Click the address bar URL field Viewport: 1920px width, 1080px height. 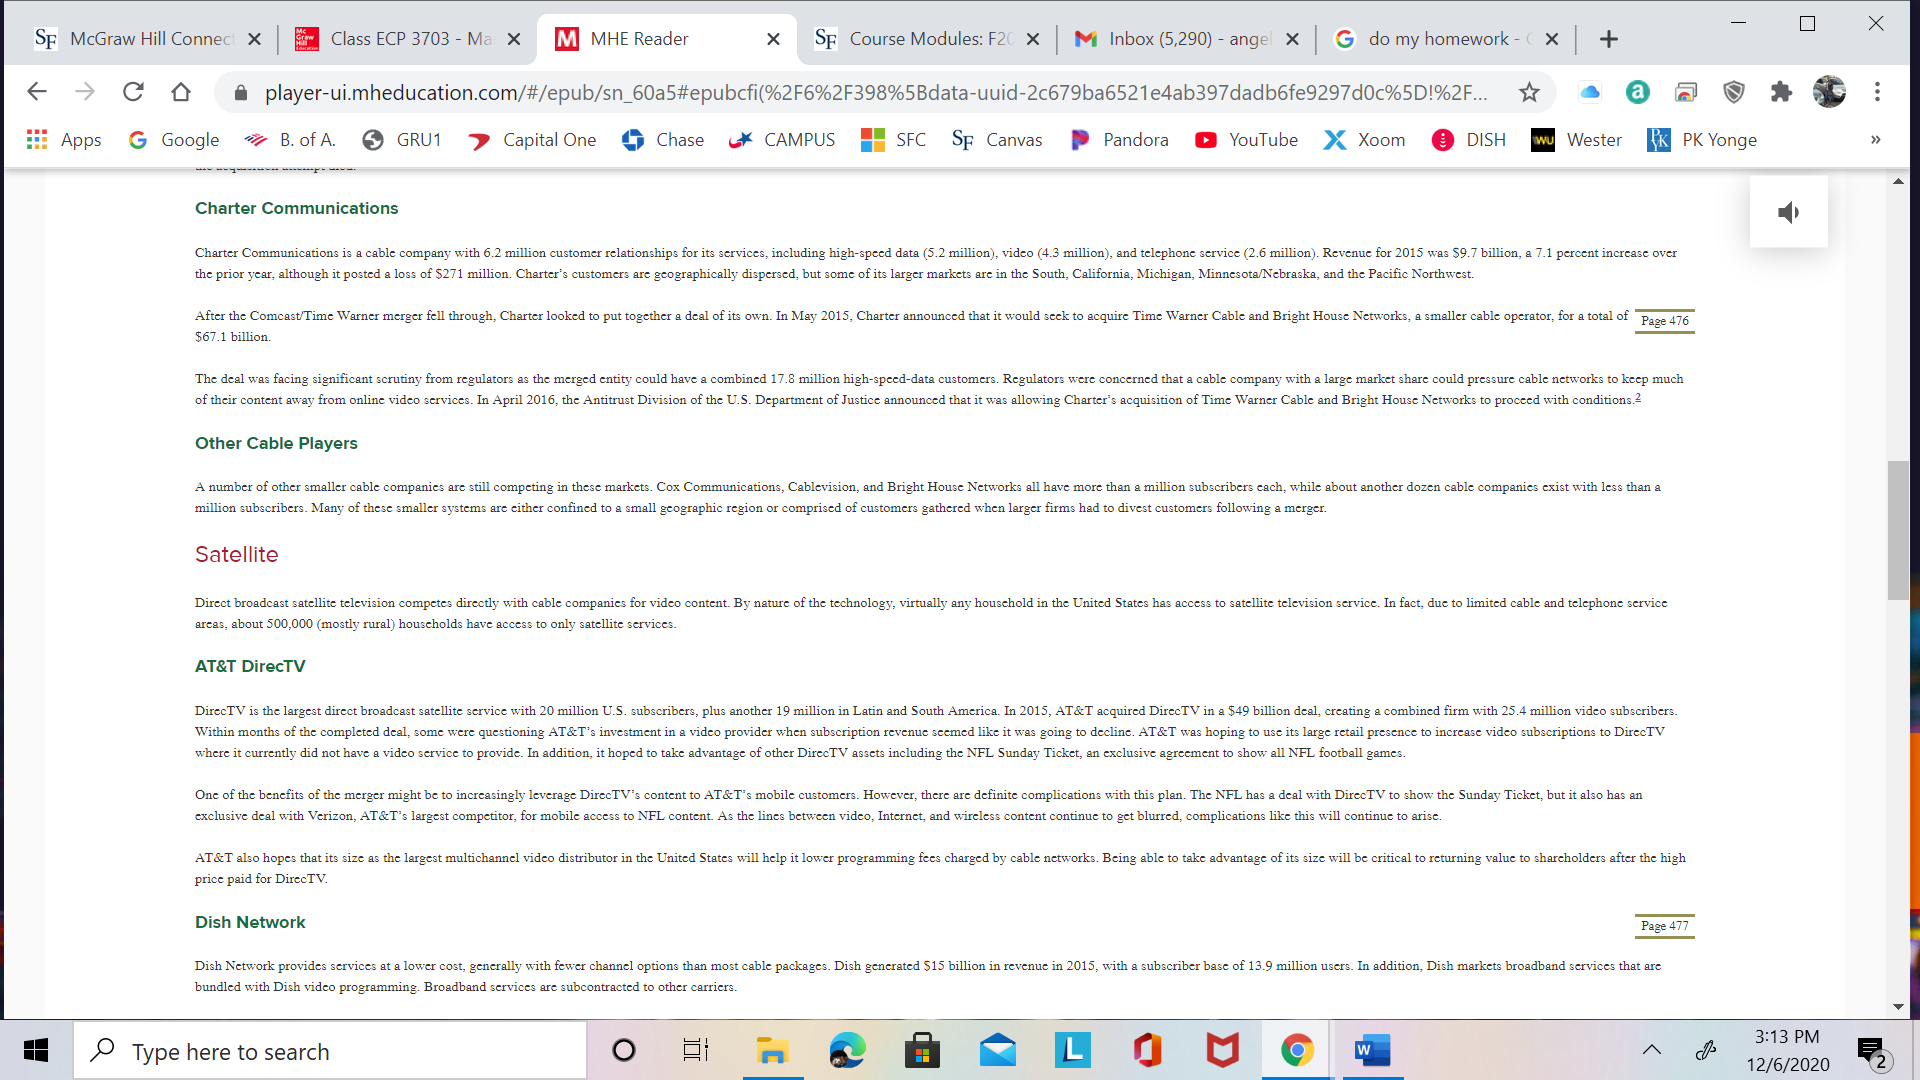coord(875,92)
